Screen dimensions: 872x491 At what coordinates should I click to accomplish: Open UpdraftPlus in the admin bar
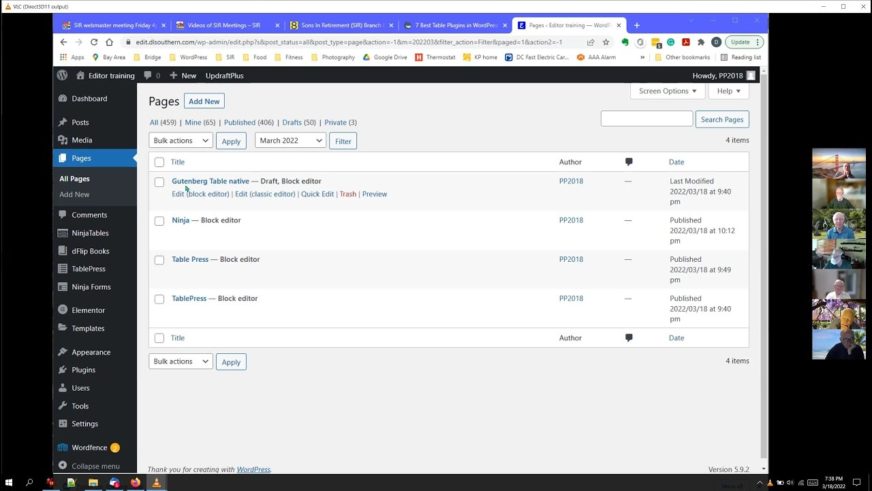click(x=224, y=75)
